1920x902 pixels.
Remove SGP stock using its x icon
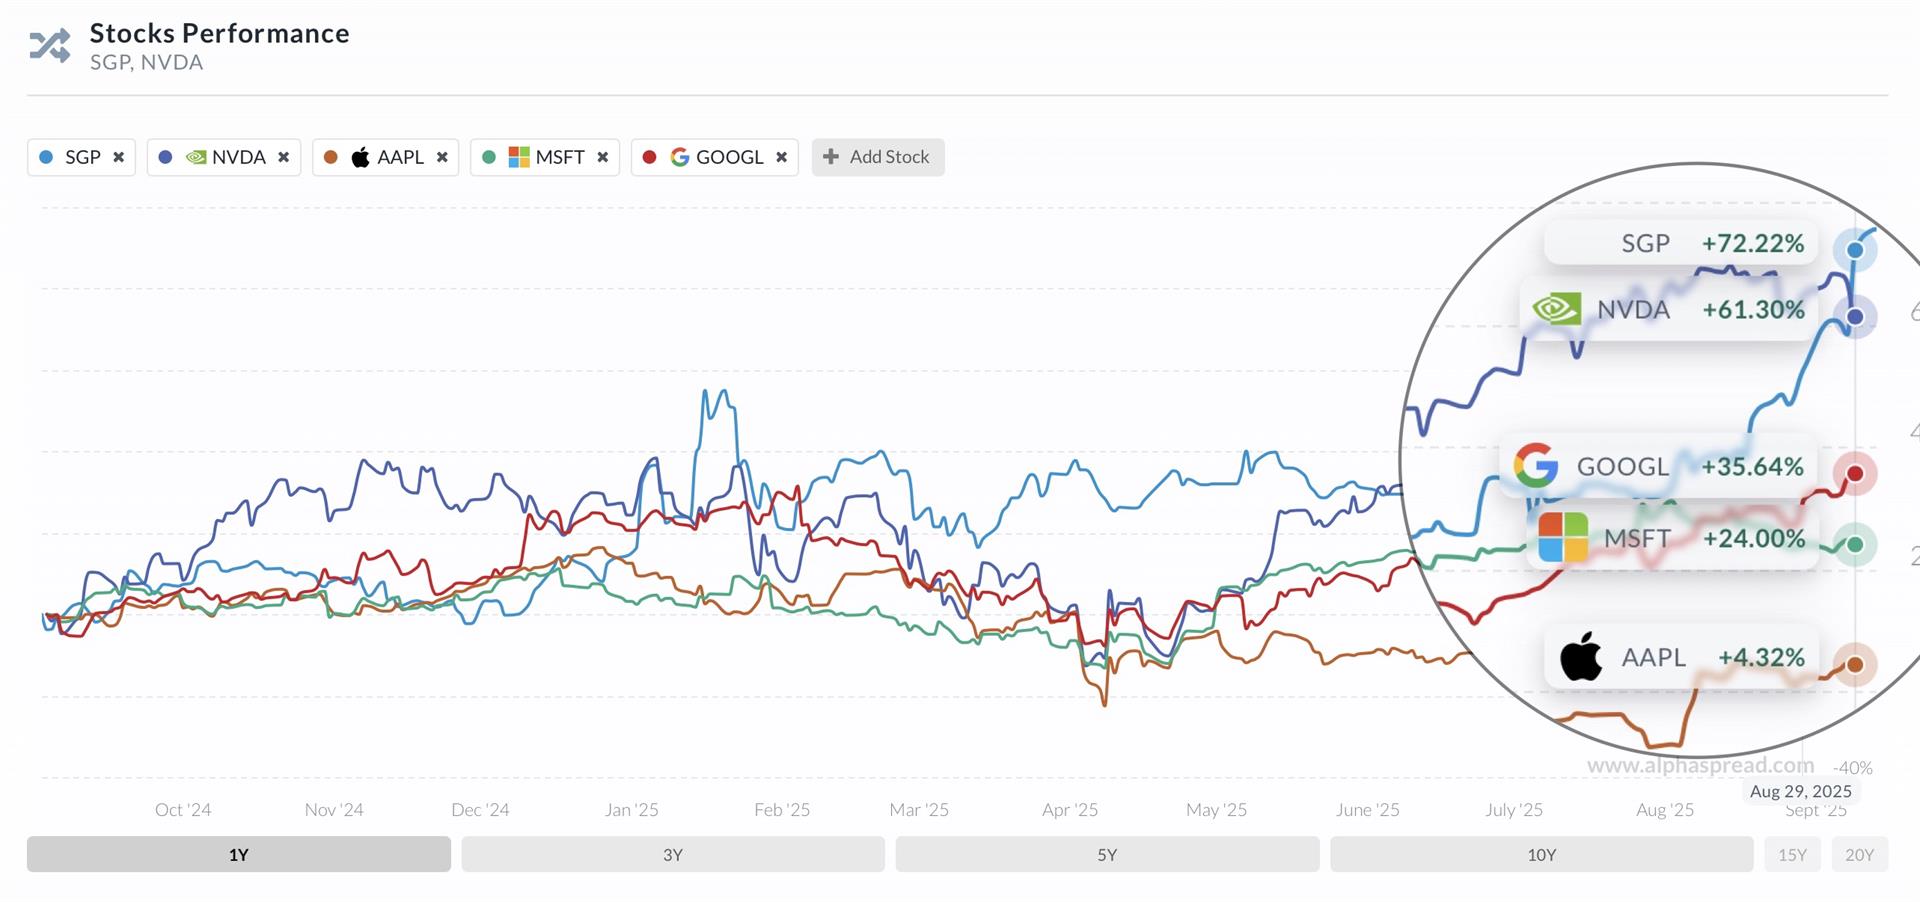(119, 157)
